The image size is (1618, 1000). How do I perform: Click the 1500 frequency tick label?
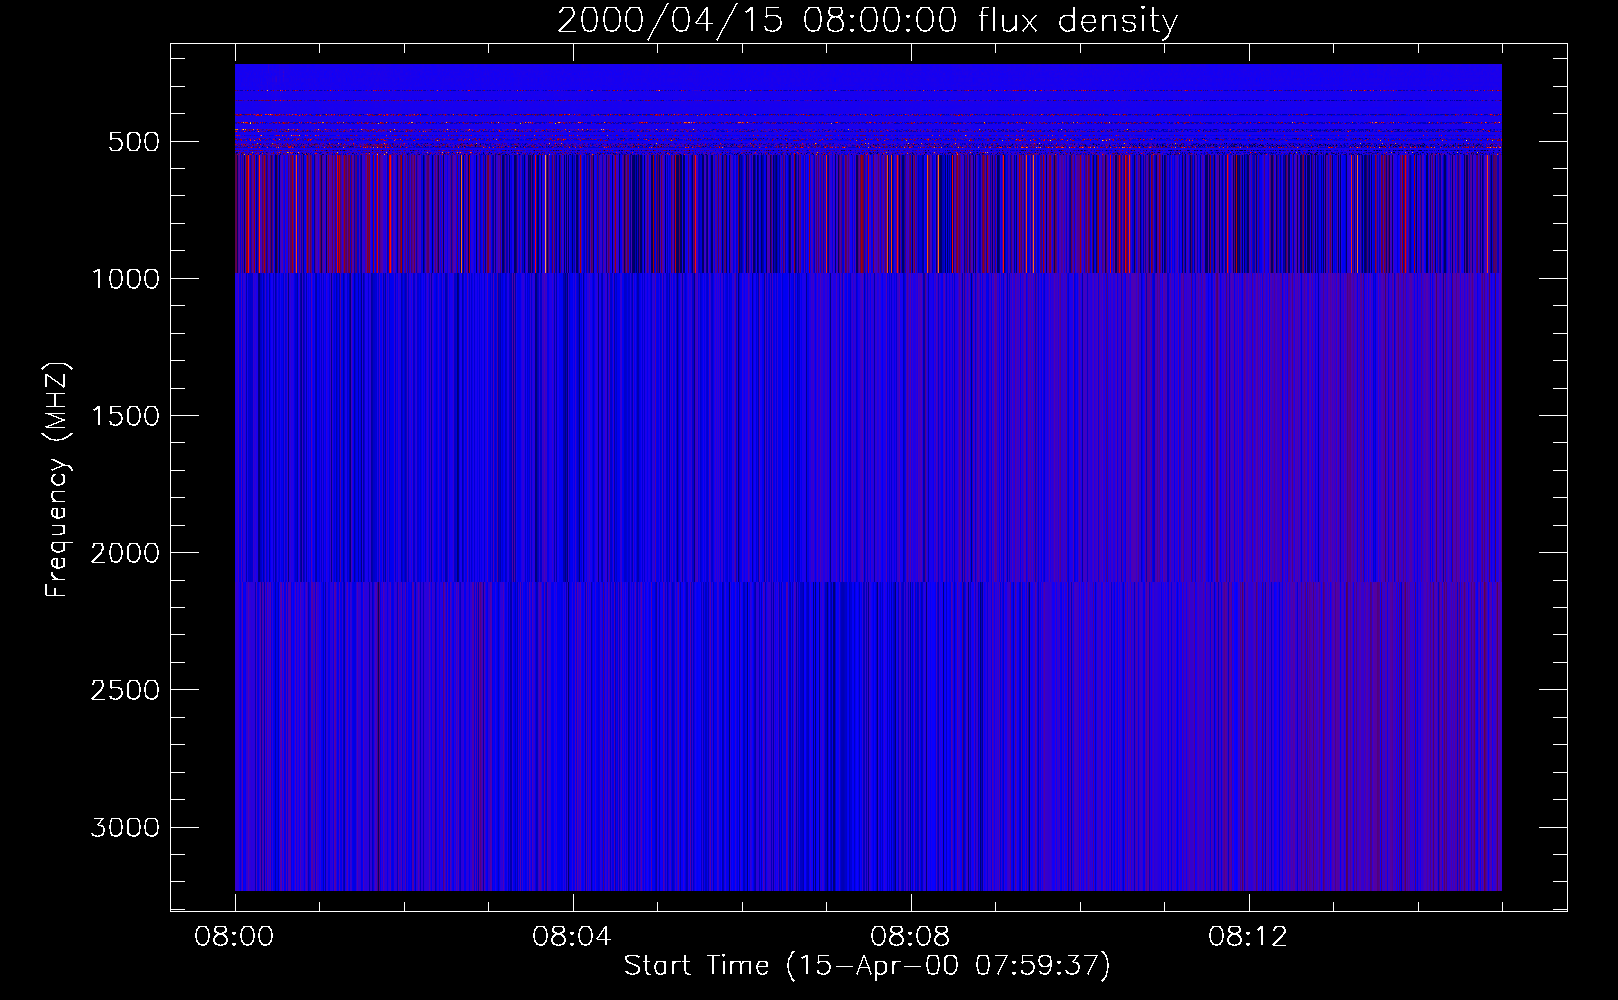(125, 416)
